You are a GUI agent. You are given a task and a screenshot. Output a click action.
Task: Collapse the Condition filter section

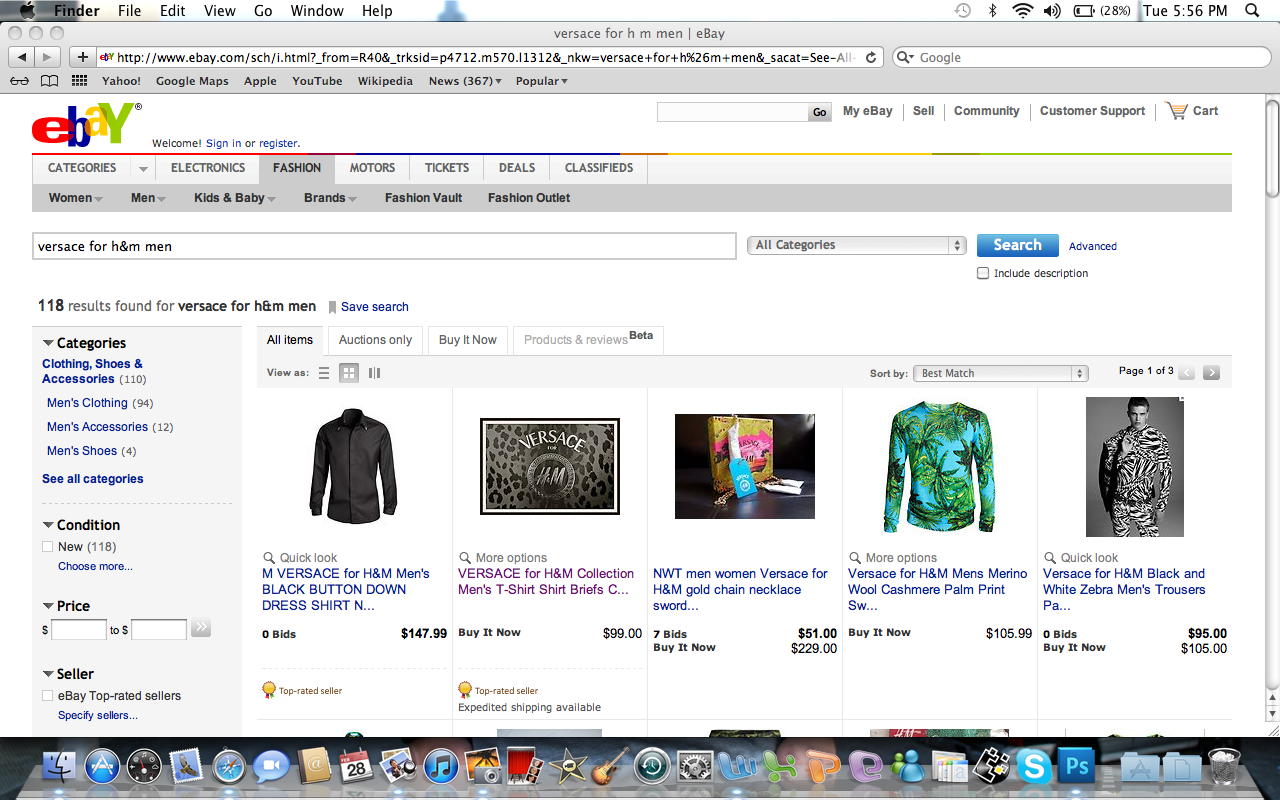(48, 525)
